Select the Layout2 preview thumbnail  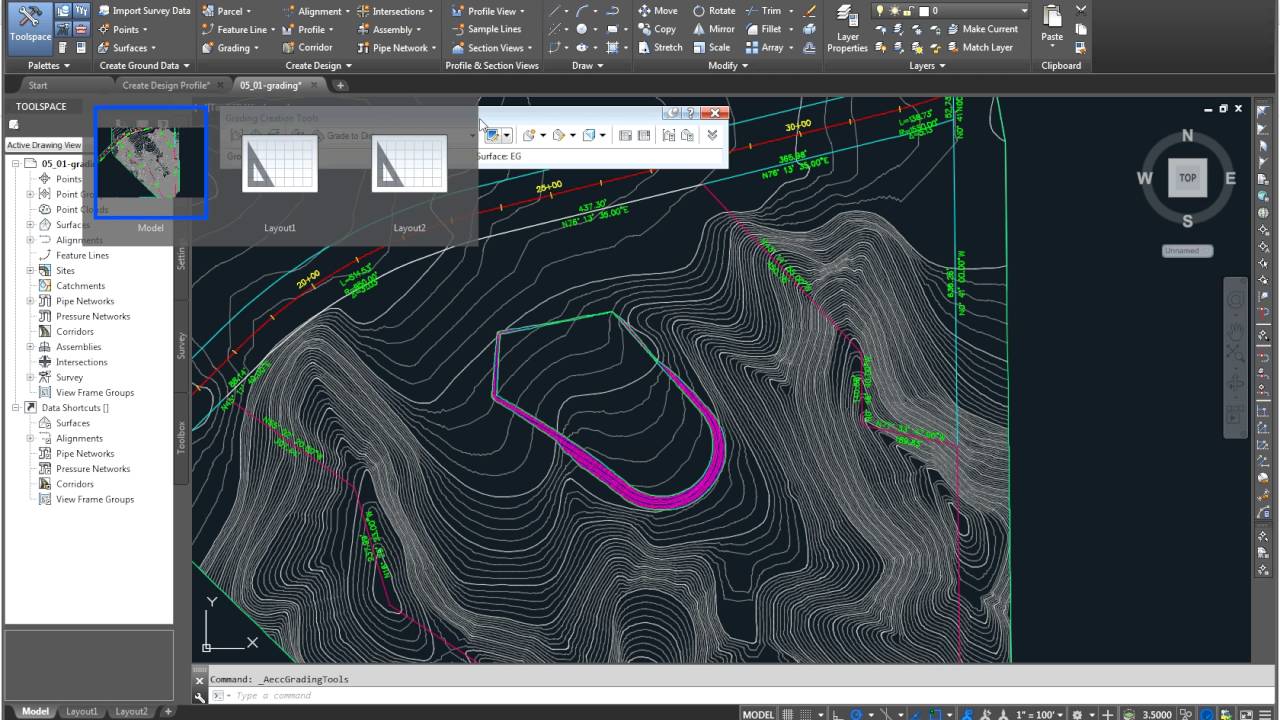[409, 164]
